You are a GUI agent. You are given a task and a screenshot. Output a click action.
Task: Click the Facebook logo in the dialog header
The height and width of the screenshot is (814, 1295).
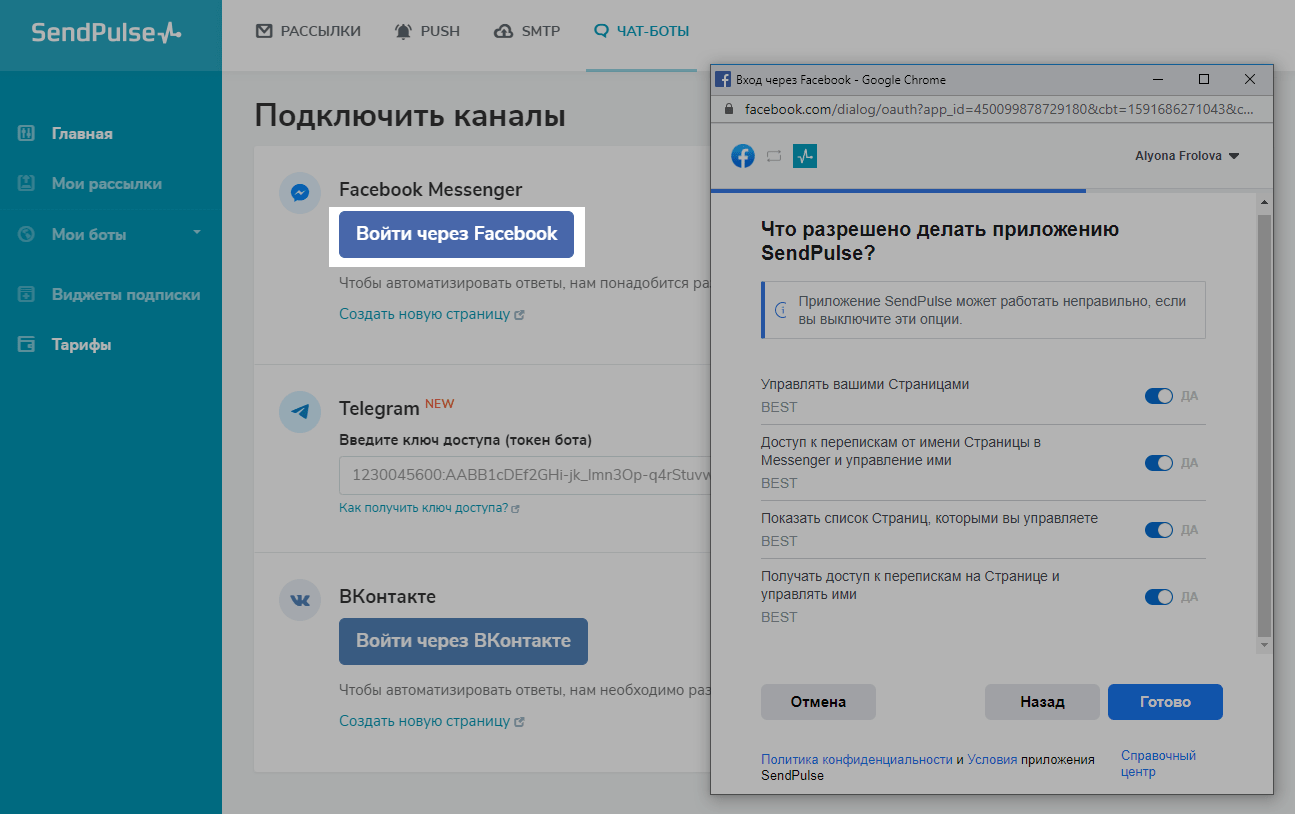[743, 156]
